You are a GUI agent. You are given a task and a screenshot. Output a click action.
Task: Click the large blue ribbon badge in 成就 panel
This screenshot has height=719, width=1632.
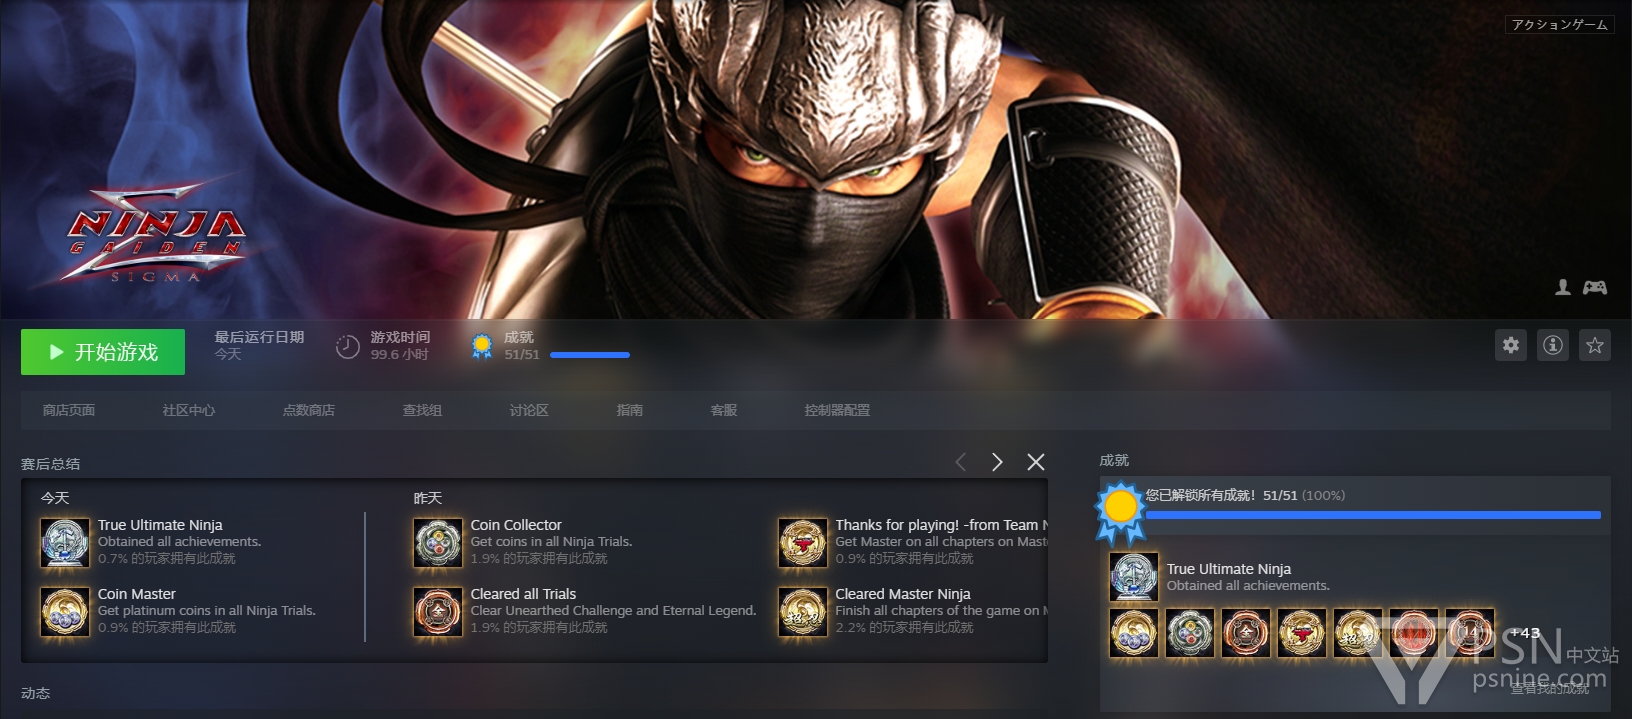pyautogui.click(x=1120, y=510)
